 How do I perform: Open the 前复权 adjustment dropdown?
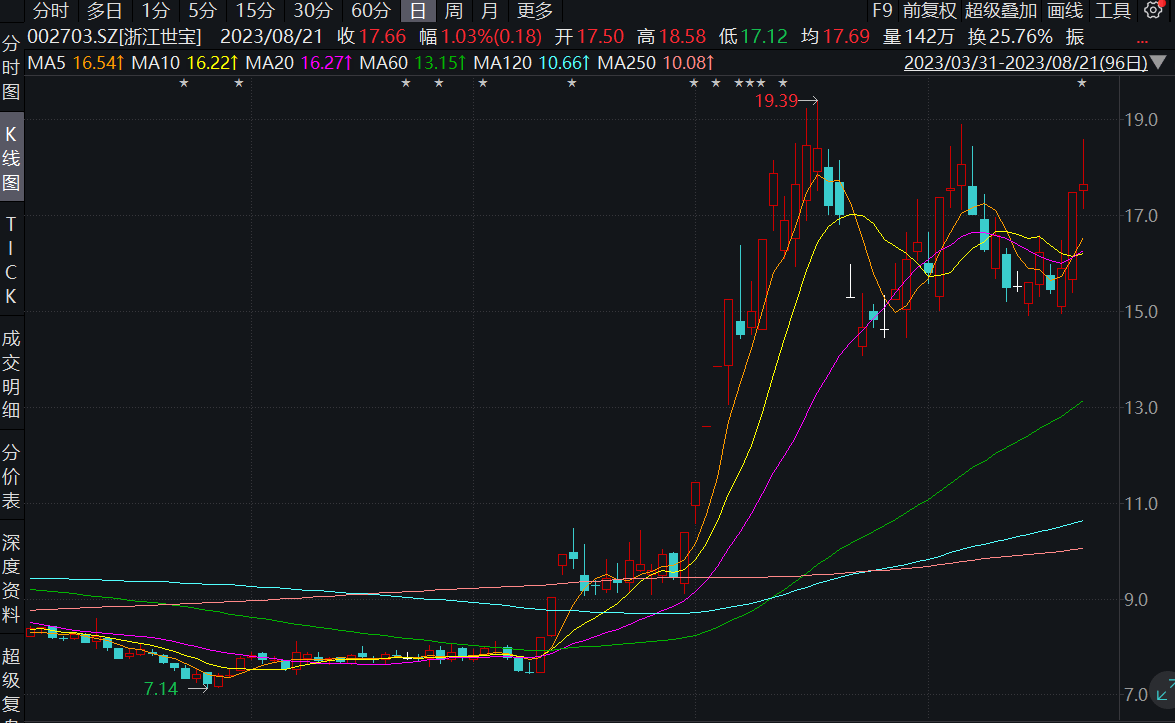coord(929,11)
